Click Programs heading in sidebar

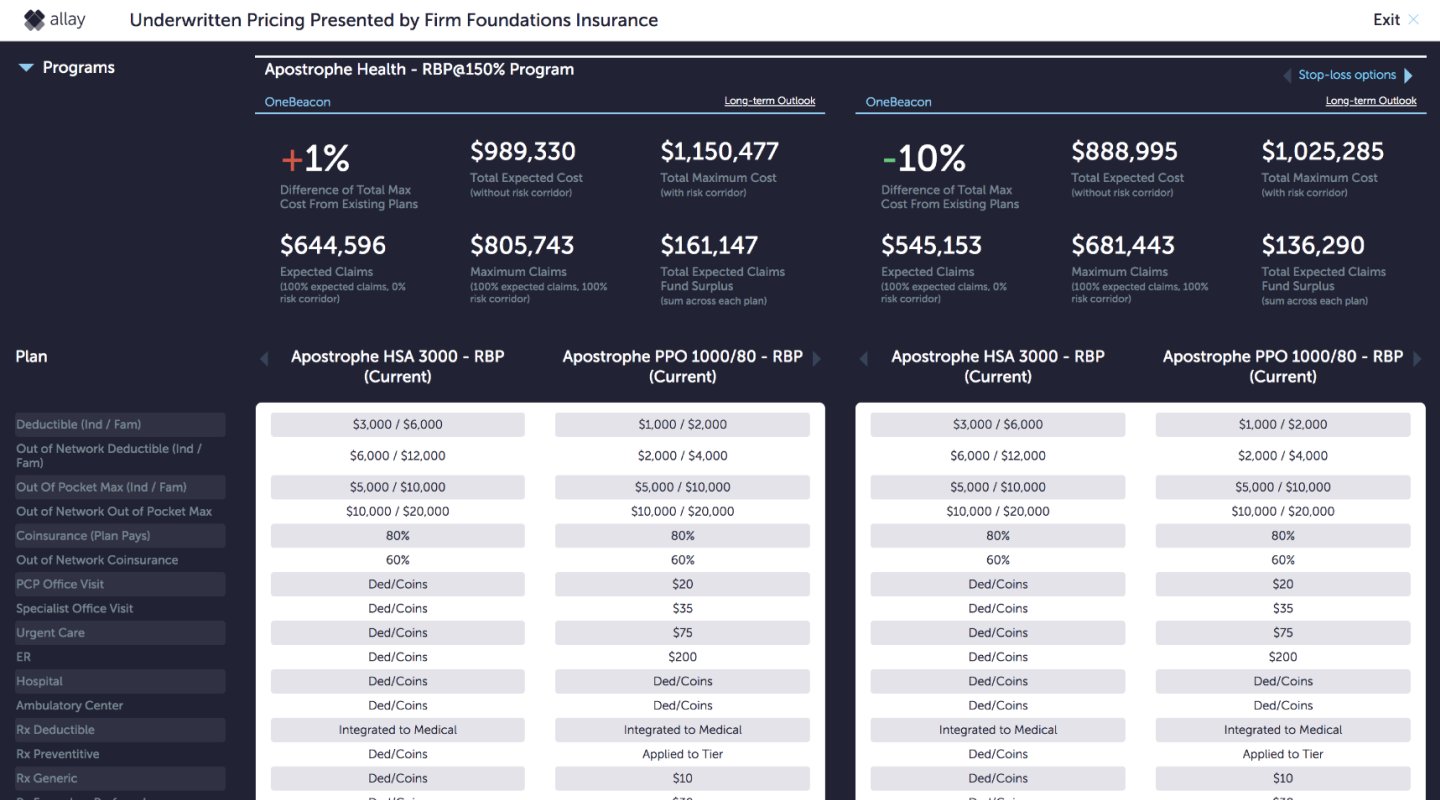point(78,68)
